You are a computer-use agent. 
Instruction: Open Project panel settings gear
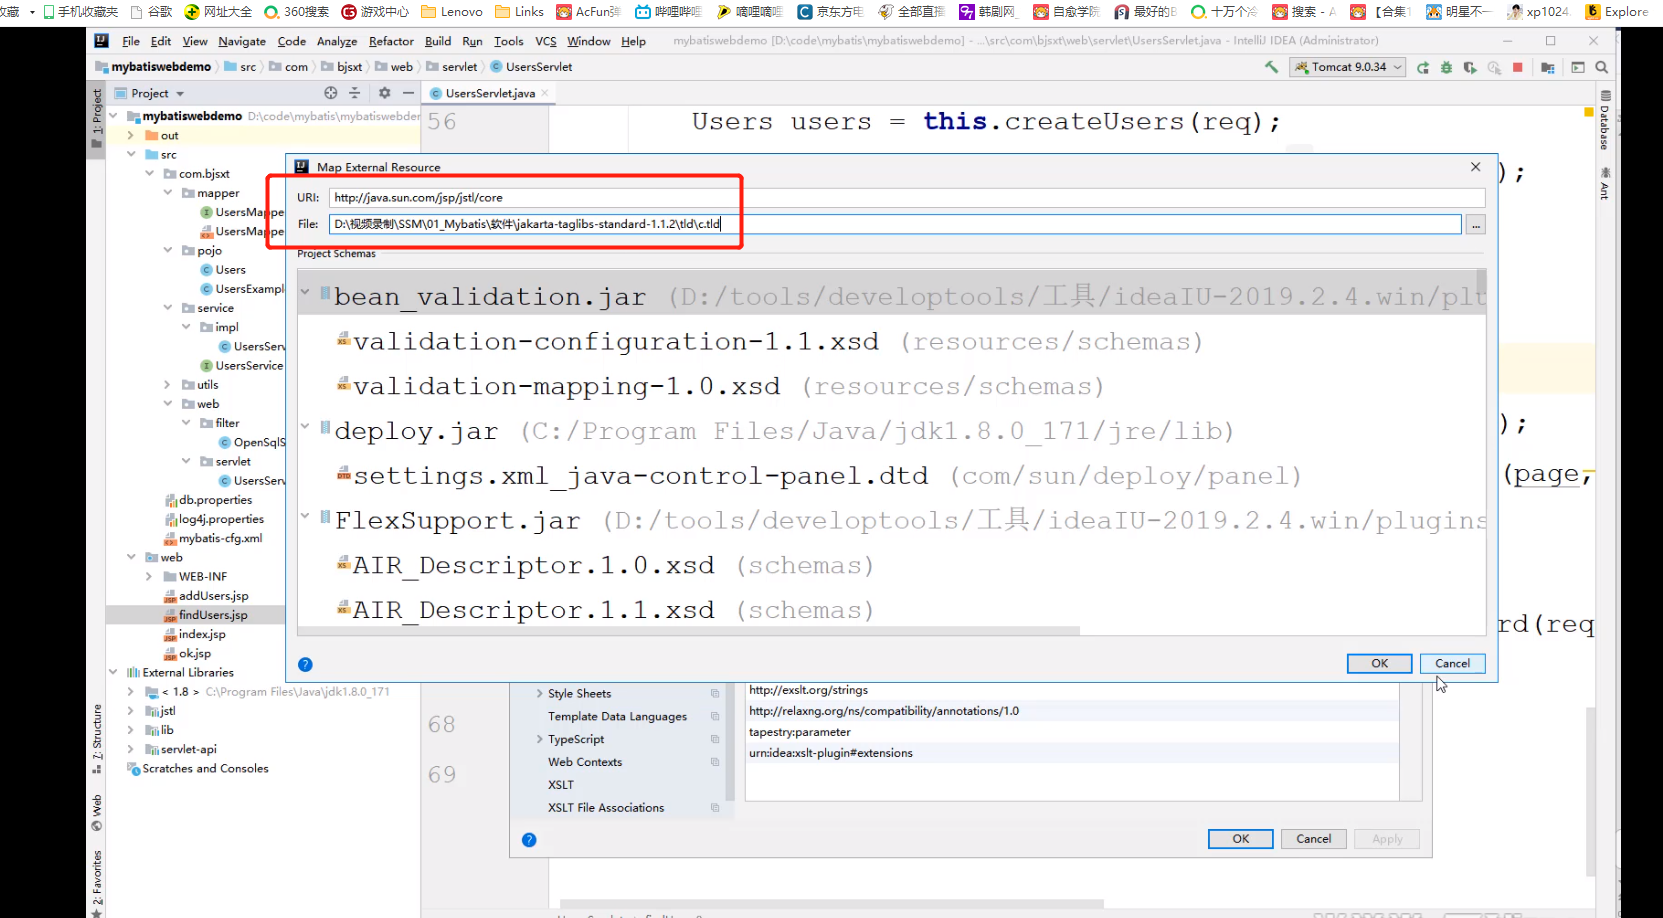pos(385,93)
